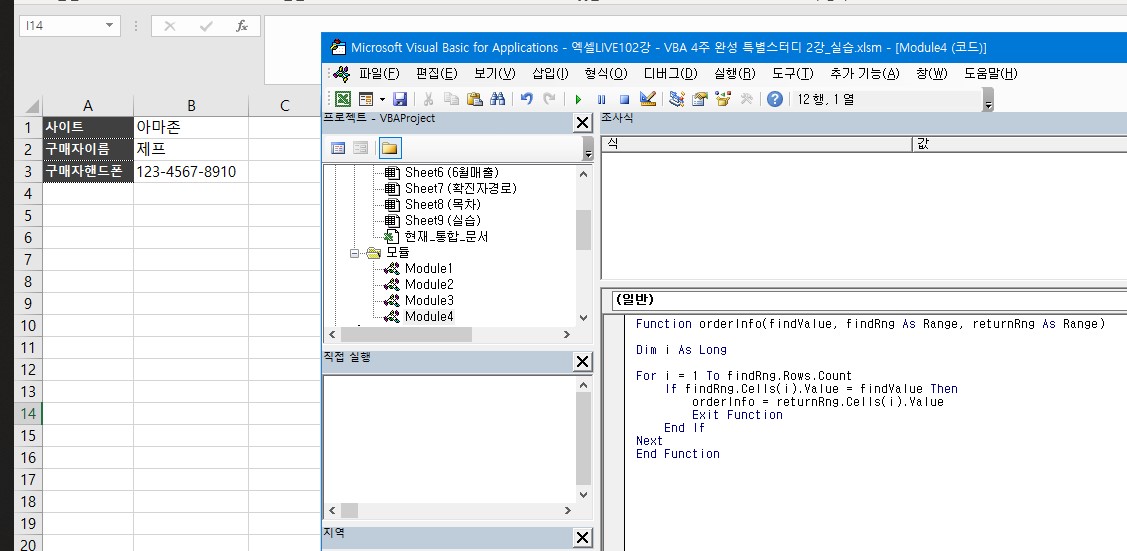Click the Reset stop icon
The width and height of the screenshot is (1127, 551).
(624, 99)
